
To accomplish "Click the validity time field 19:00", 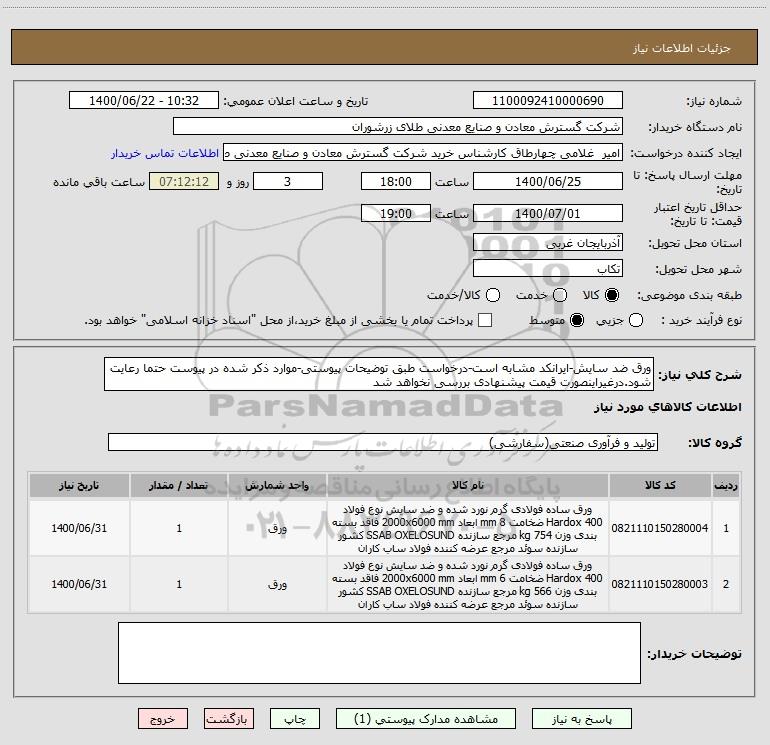I will (396, 213).
